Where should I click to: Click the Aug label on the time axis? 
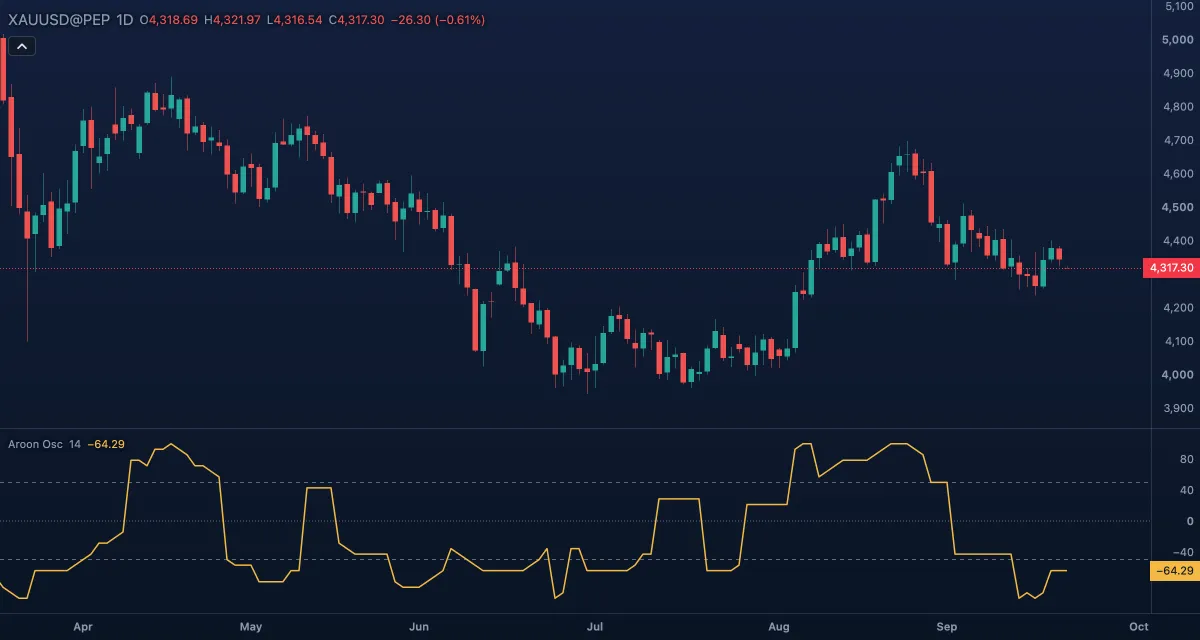tap(779, 627)
